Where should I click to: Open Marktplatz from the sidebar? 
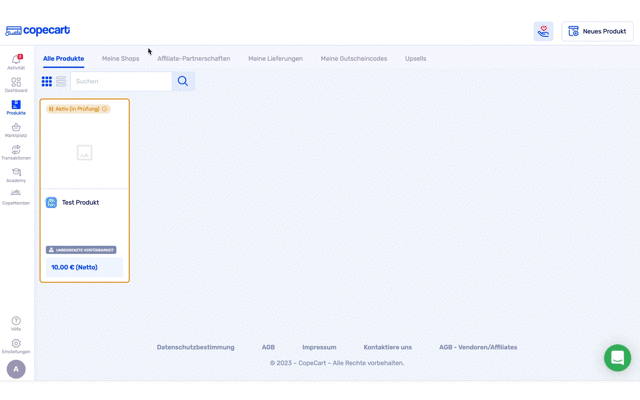pyautogui.click(x=16, y=129)
